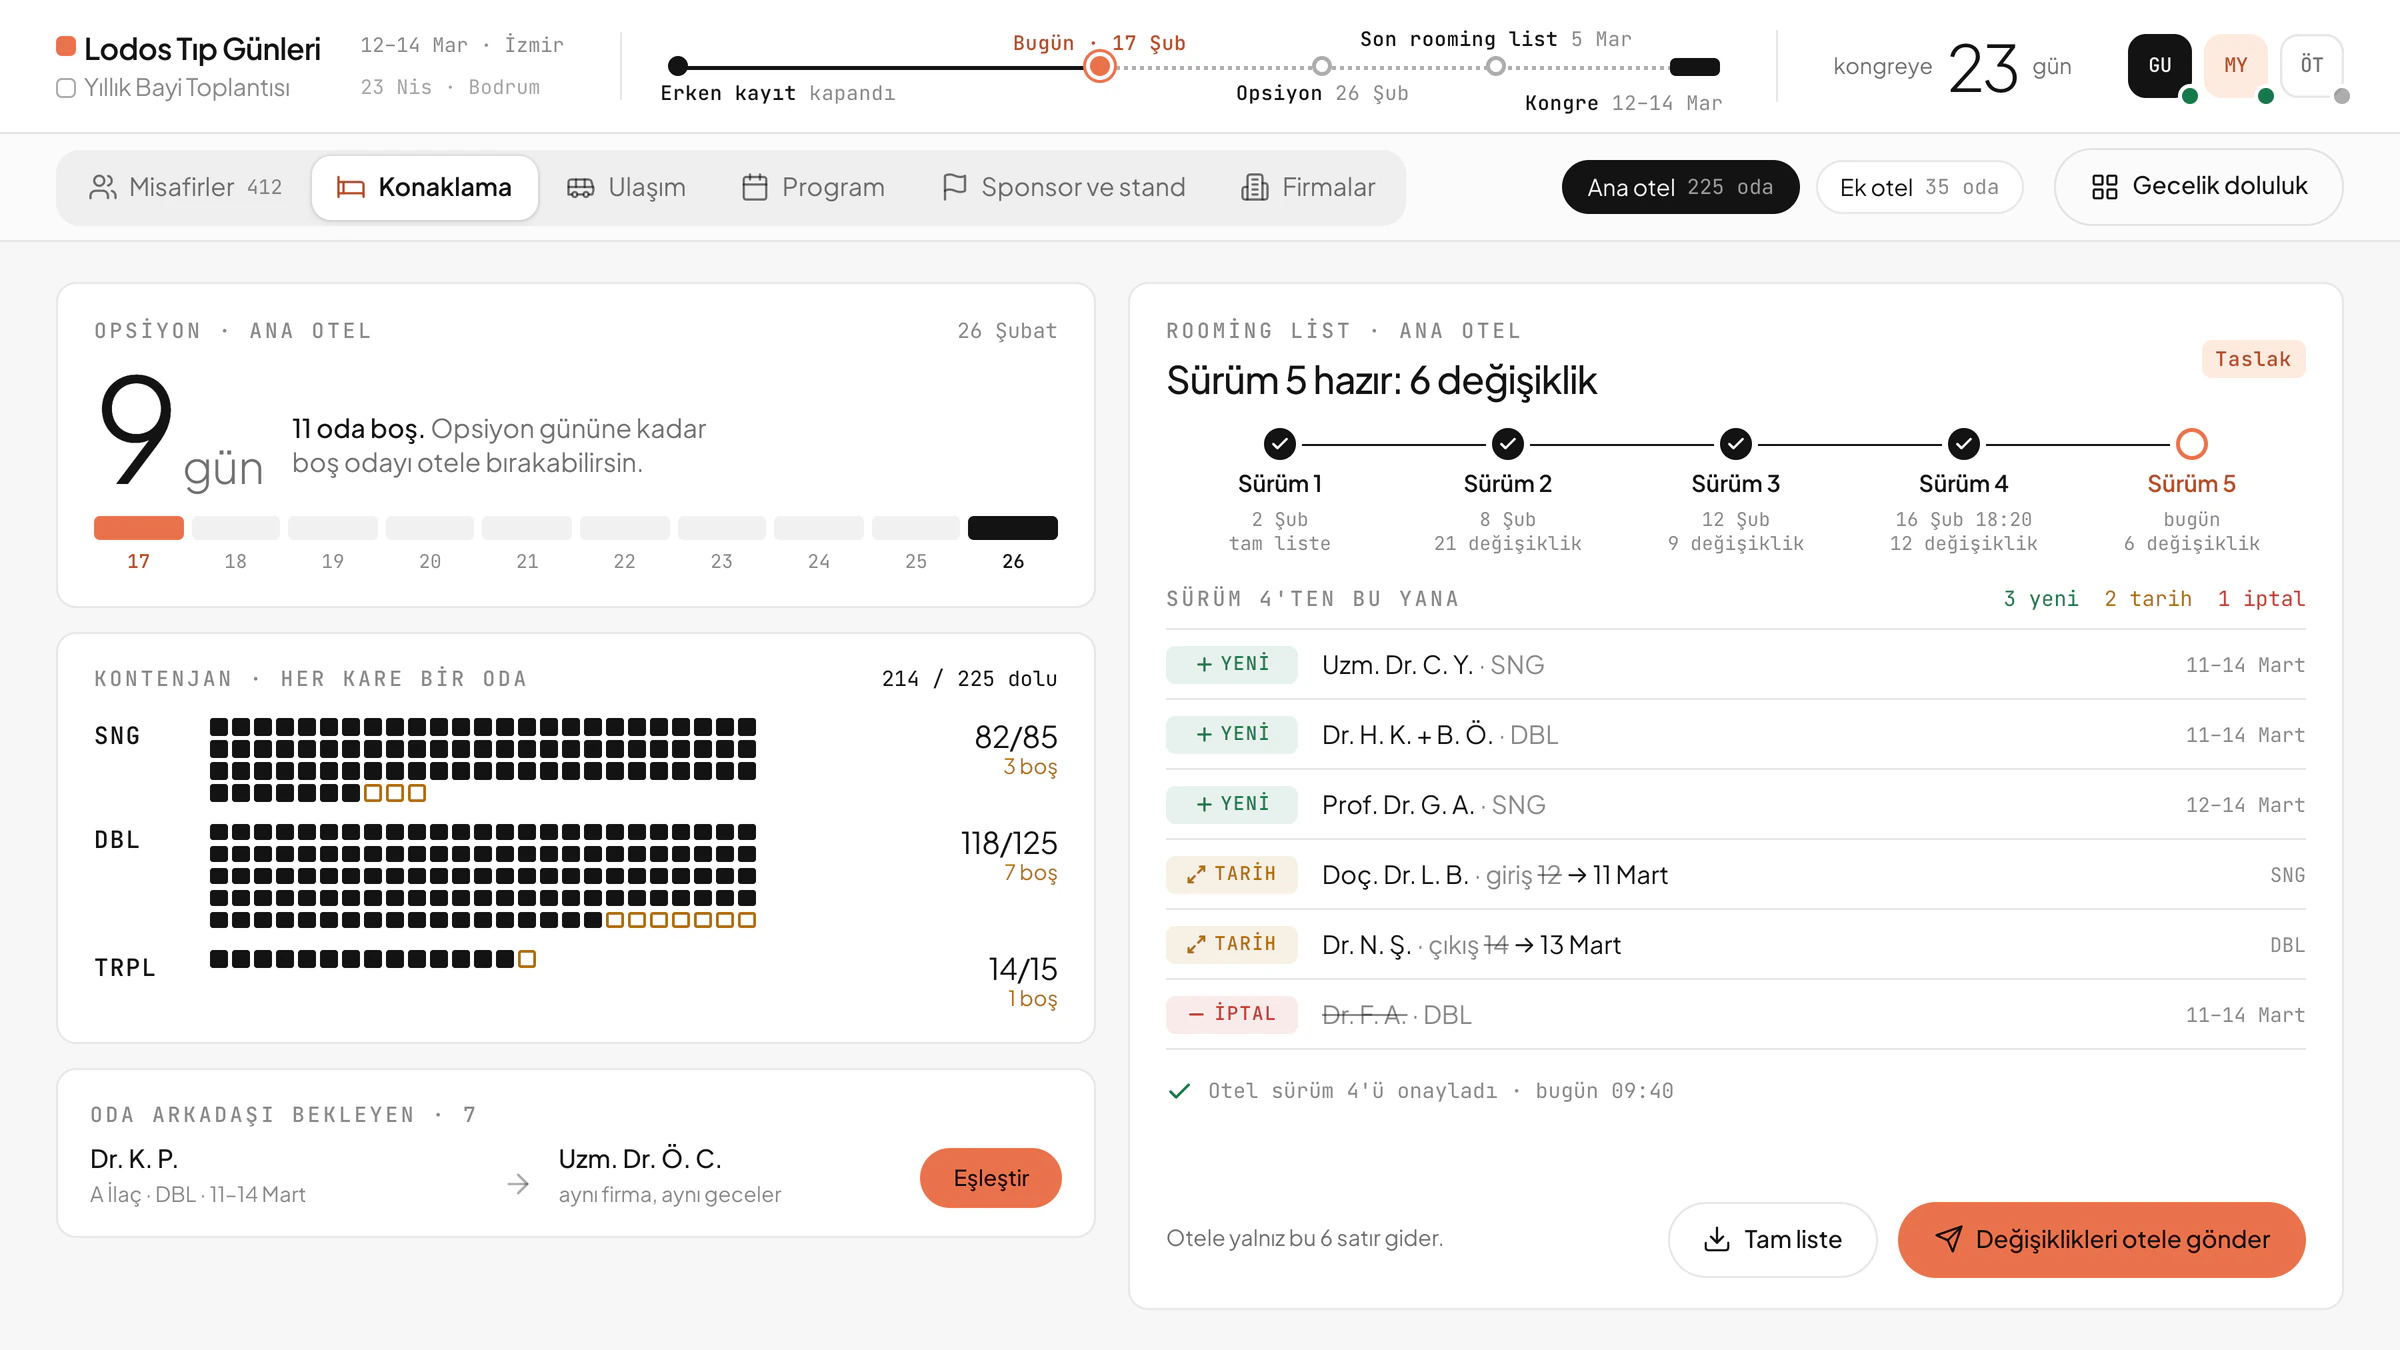Switch to Ek otel 35 oda
The width and height of the screenshot is (2400, 1350).
pos(1919,187)
